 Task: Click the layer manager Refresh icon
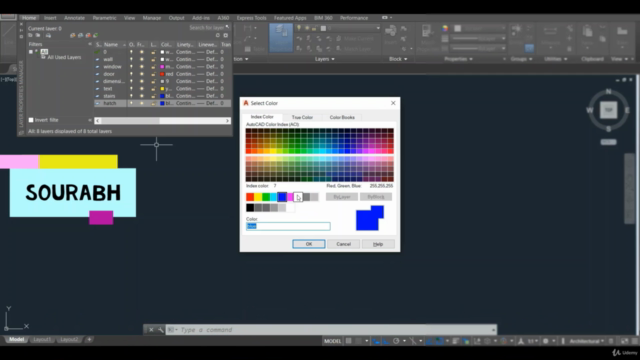(x=218, y=36)
